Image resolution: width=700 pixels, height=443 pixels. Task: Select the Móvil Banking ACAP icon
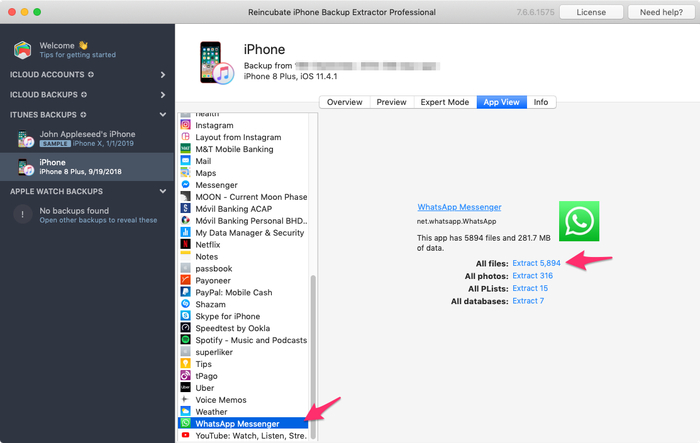pyautogui.click(x=185, y=209)
